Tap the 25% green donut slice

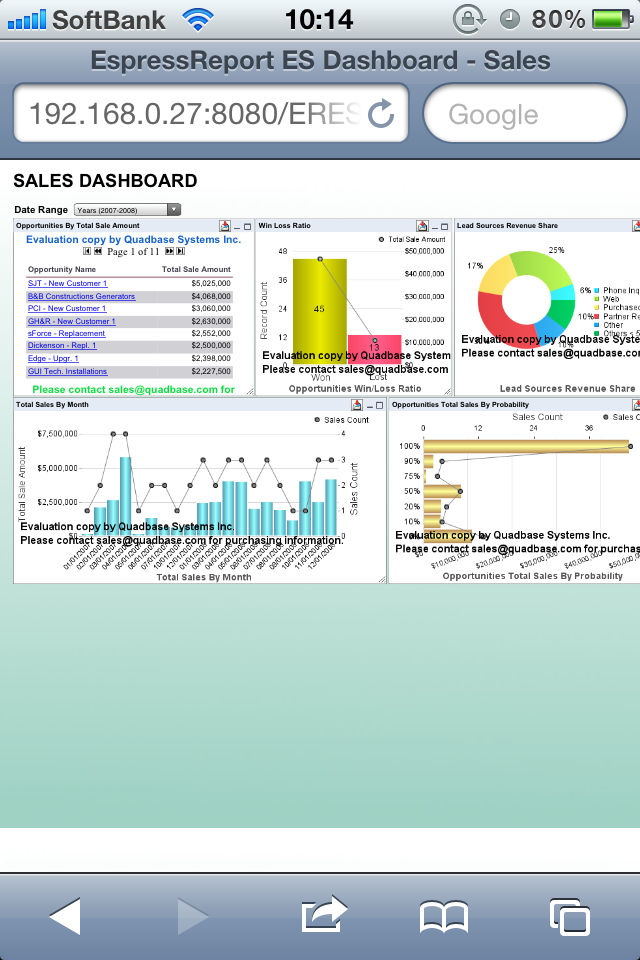(542, 266)
